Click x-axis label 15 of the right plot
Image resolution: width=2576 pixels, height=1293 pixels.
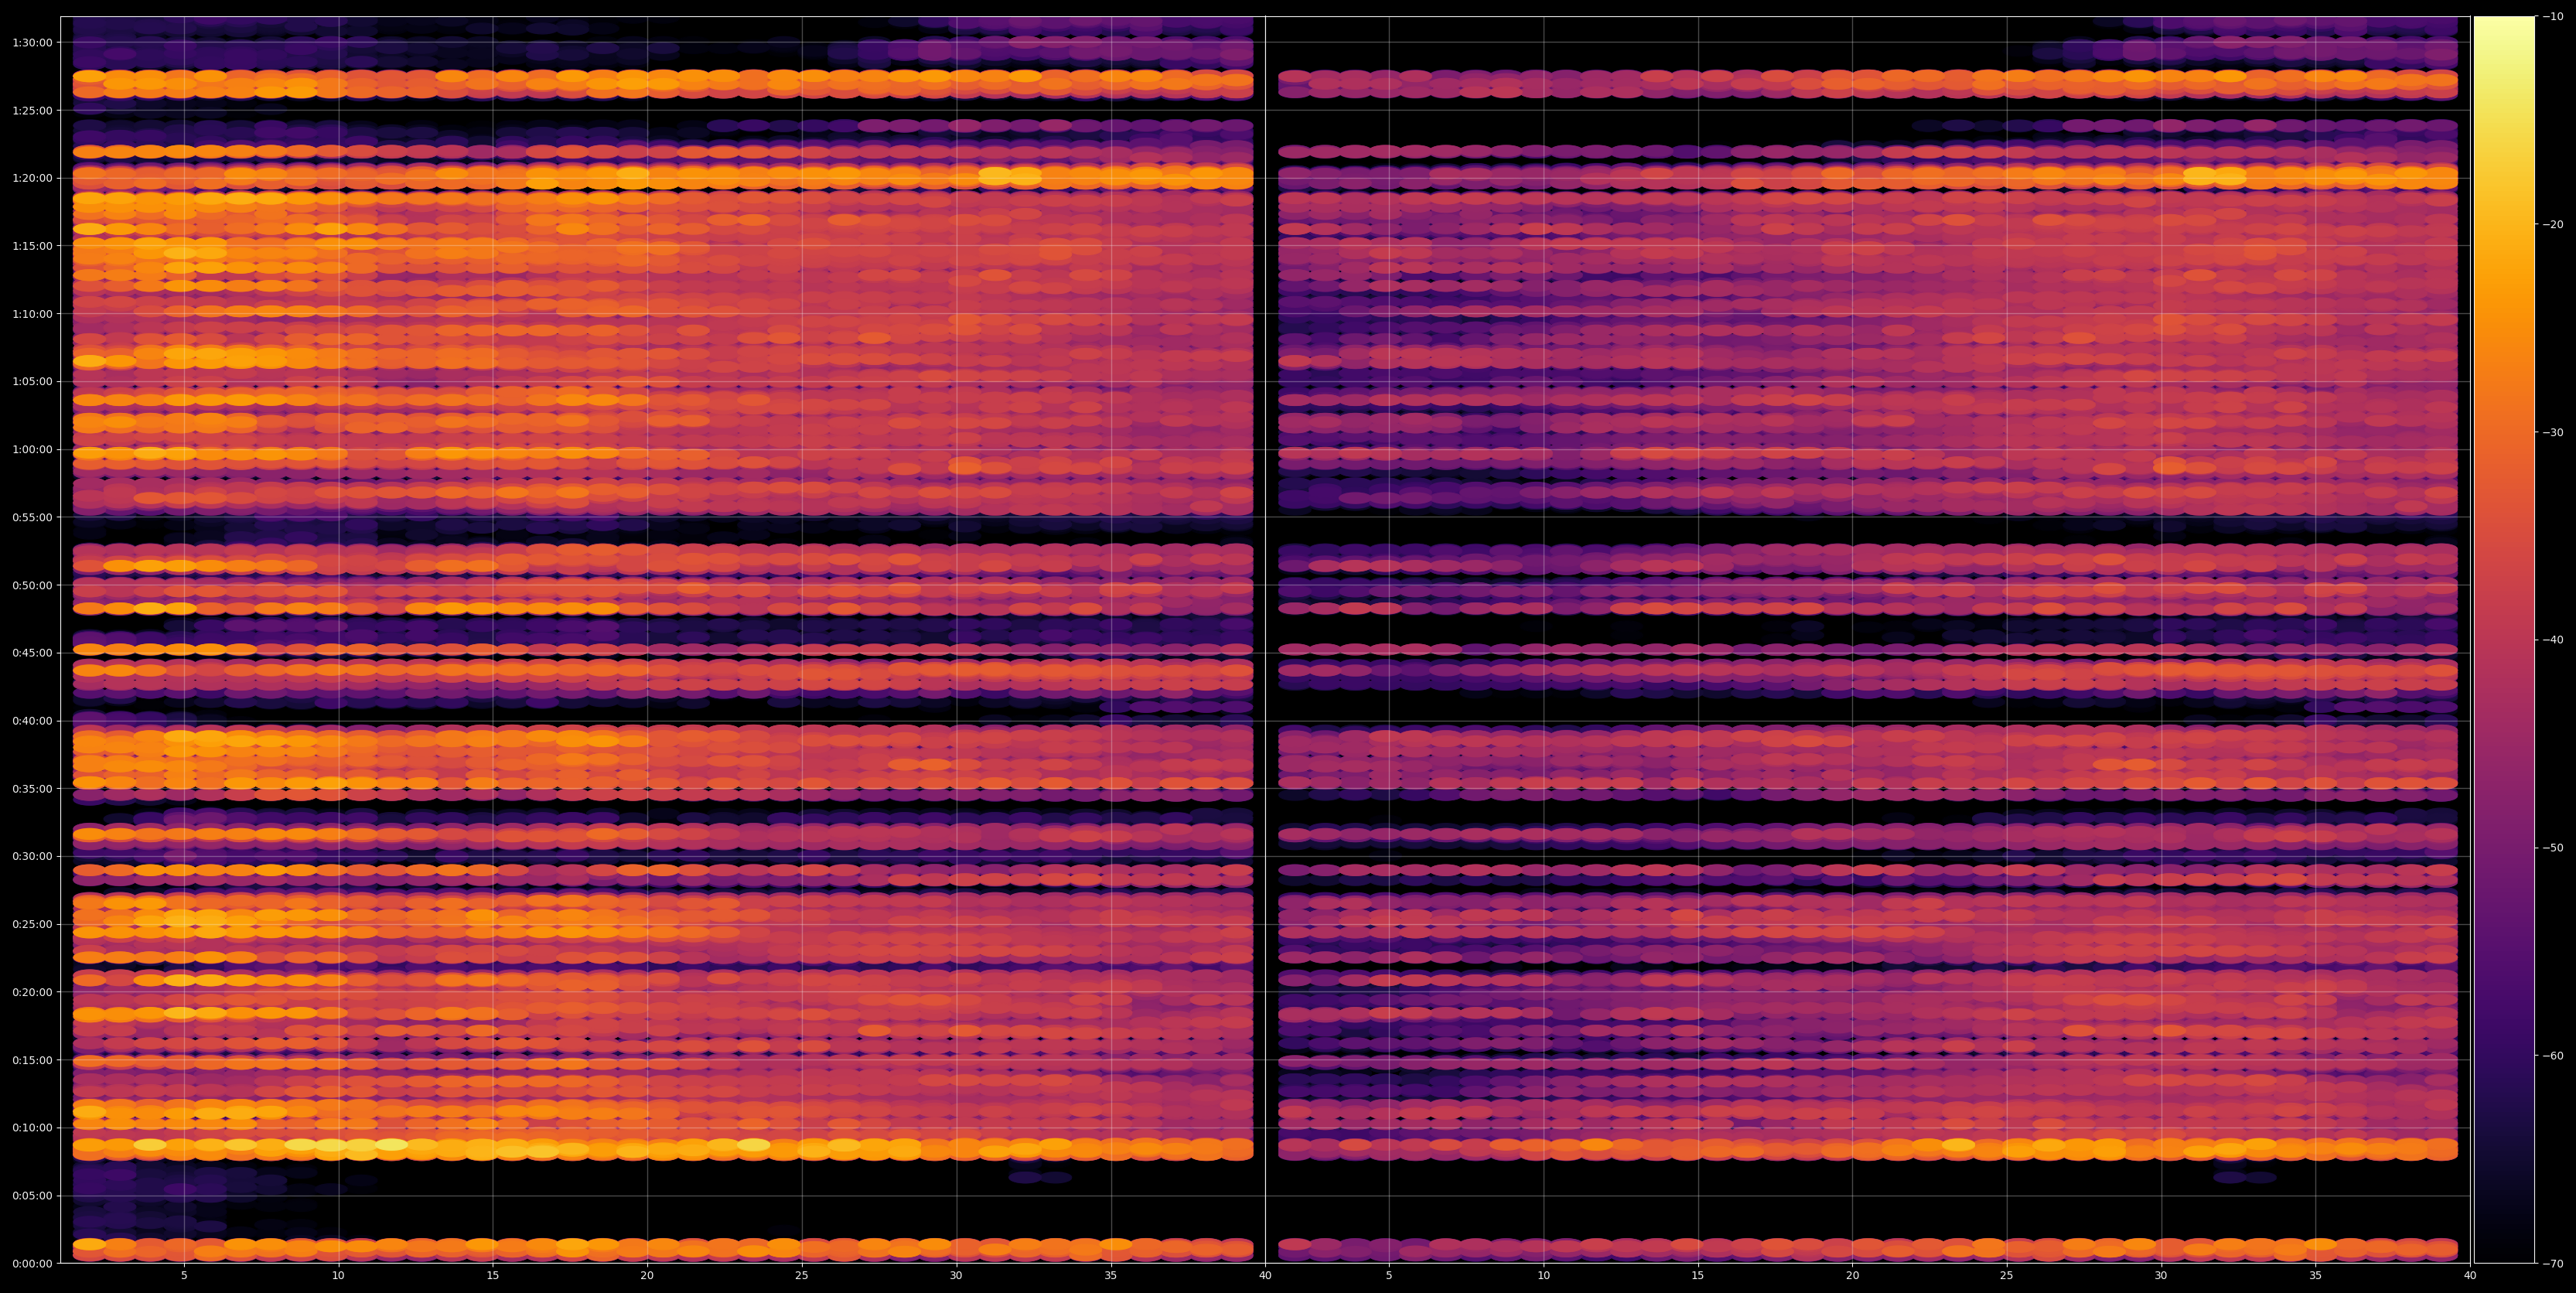pos(1698,1276)
